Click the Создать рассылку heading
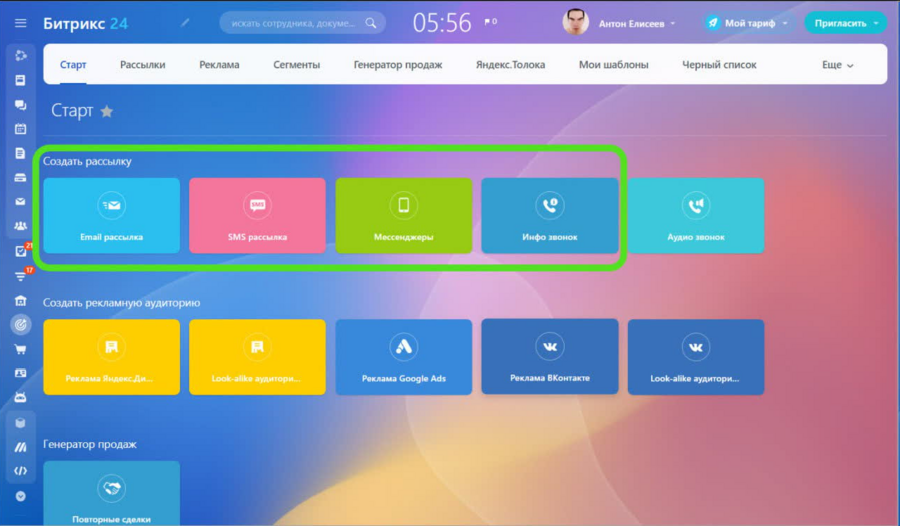The image size is (900, 526). [87, 161]
